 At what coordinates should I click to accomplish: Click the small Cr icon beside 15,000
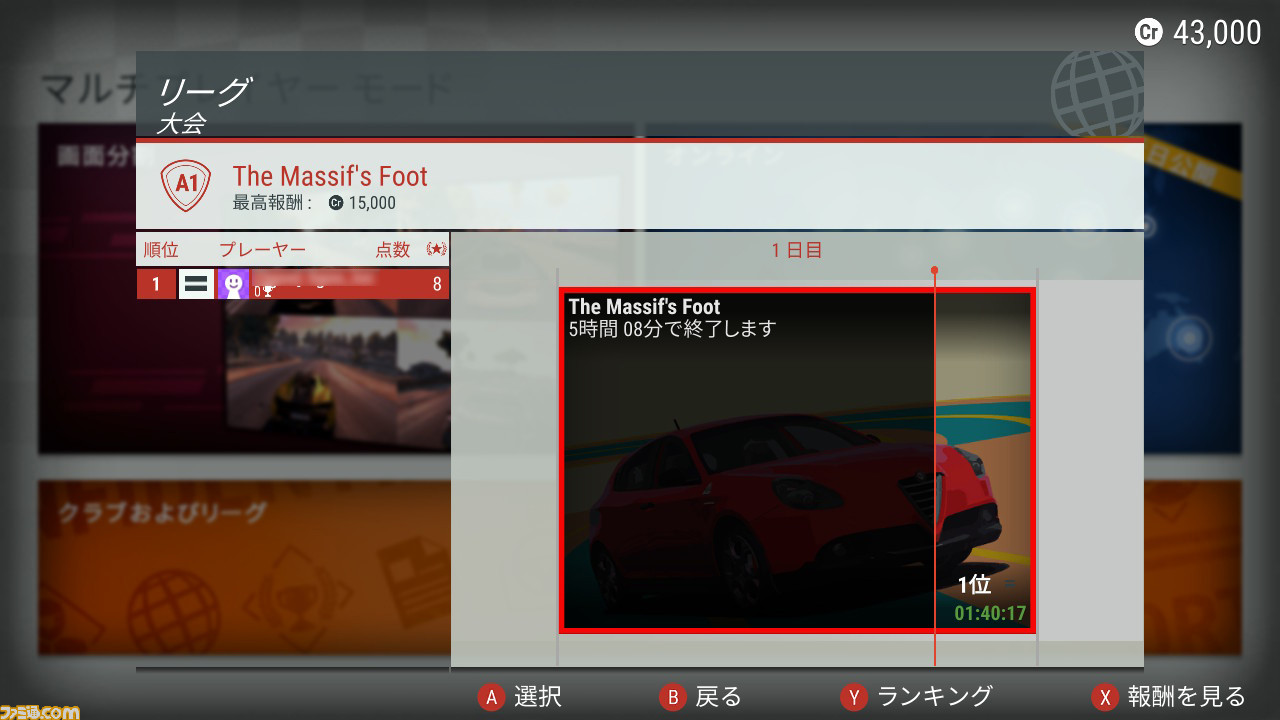(336, 203)
